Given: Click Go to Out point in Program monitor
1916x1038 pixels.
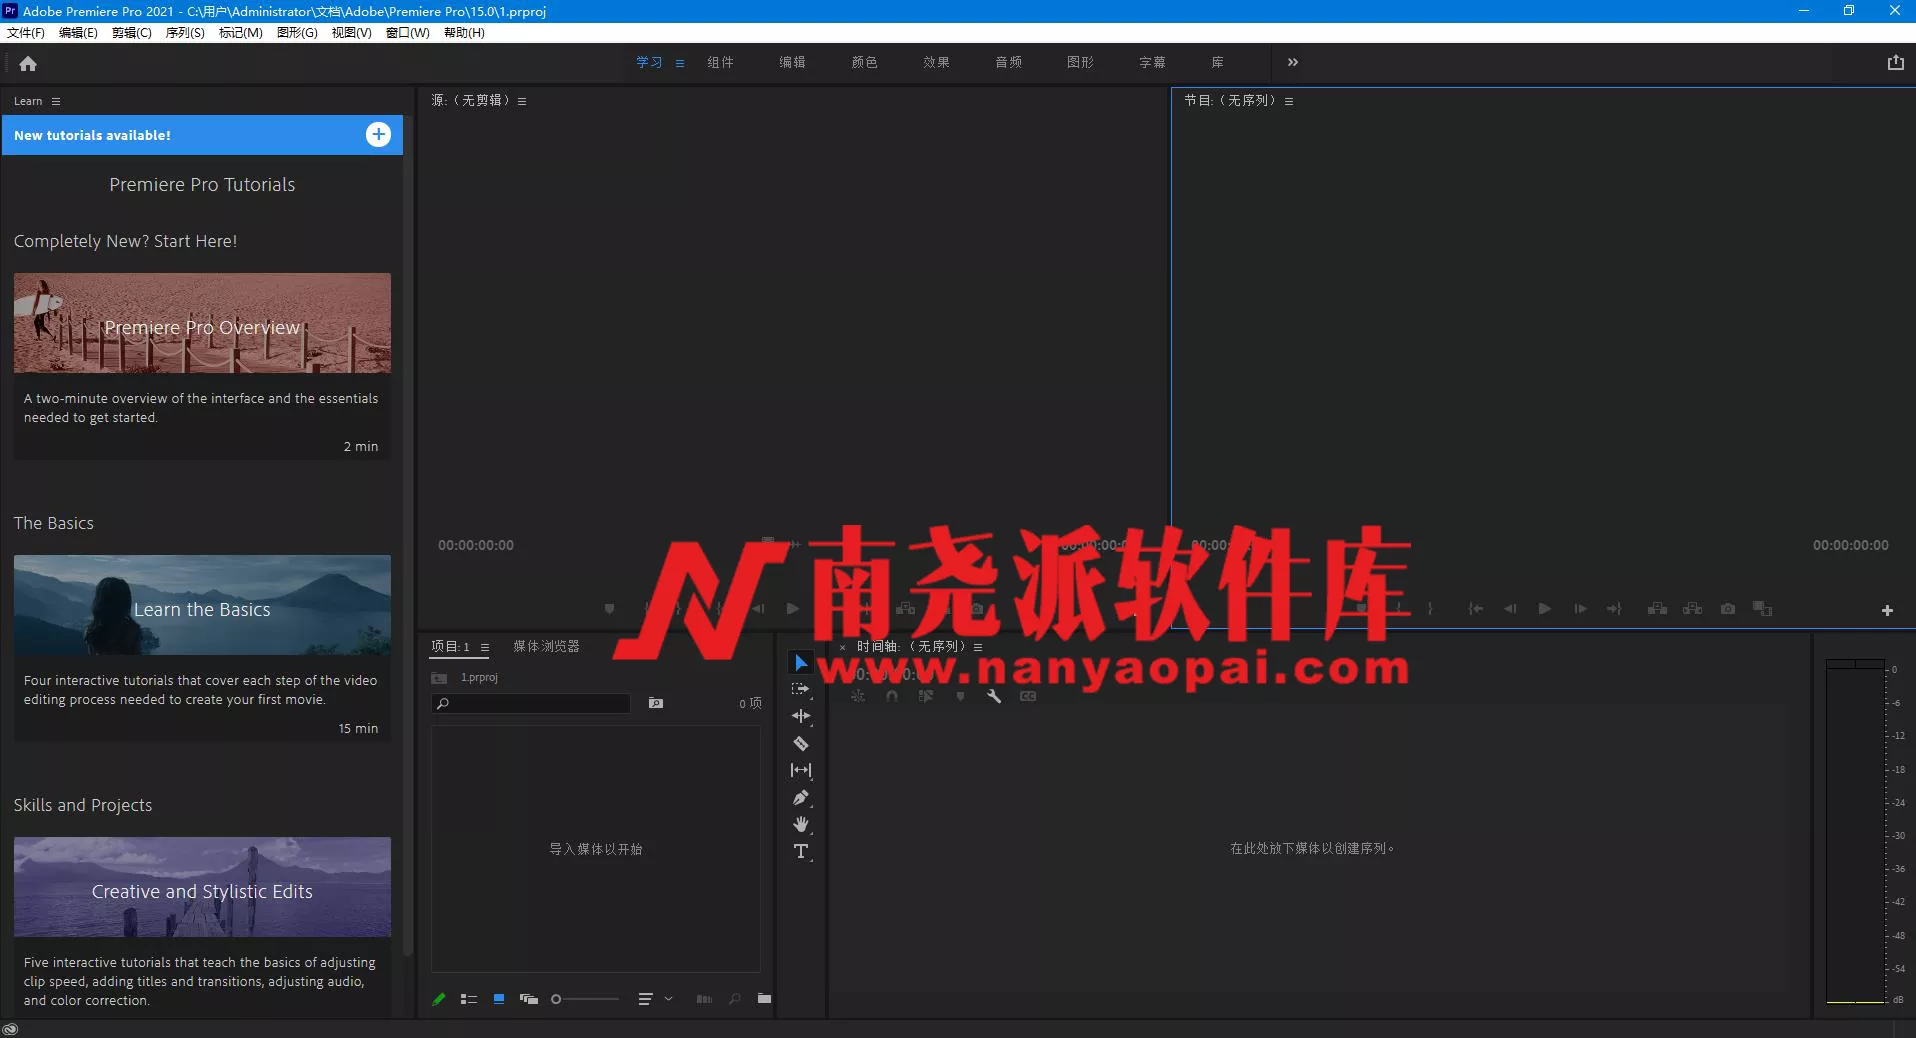Looking at the screenshot, I should (1614, 608).
